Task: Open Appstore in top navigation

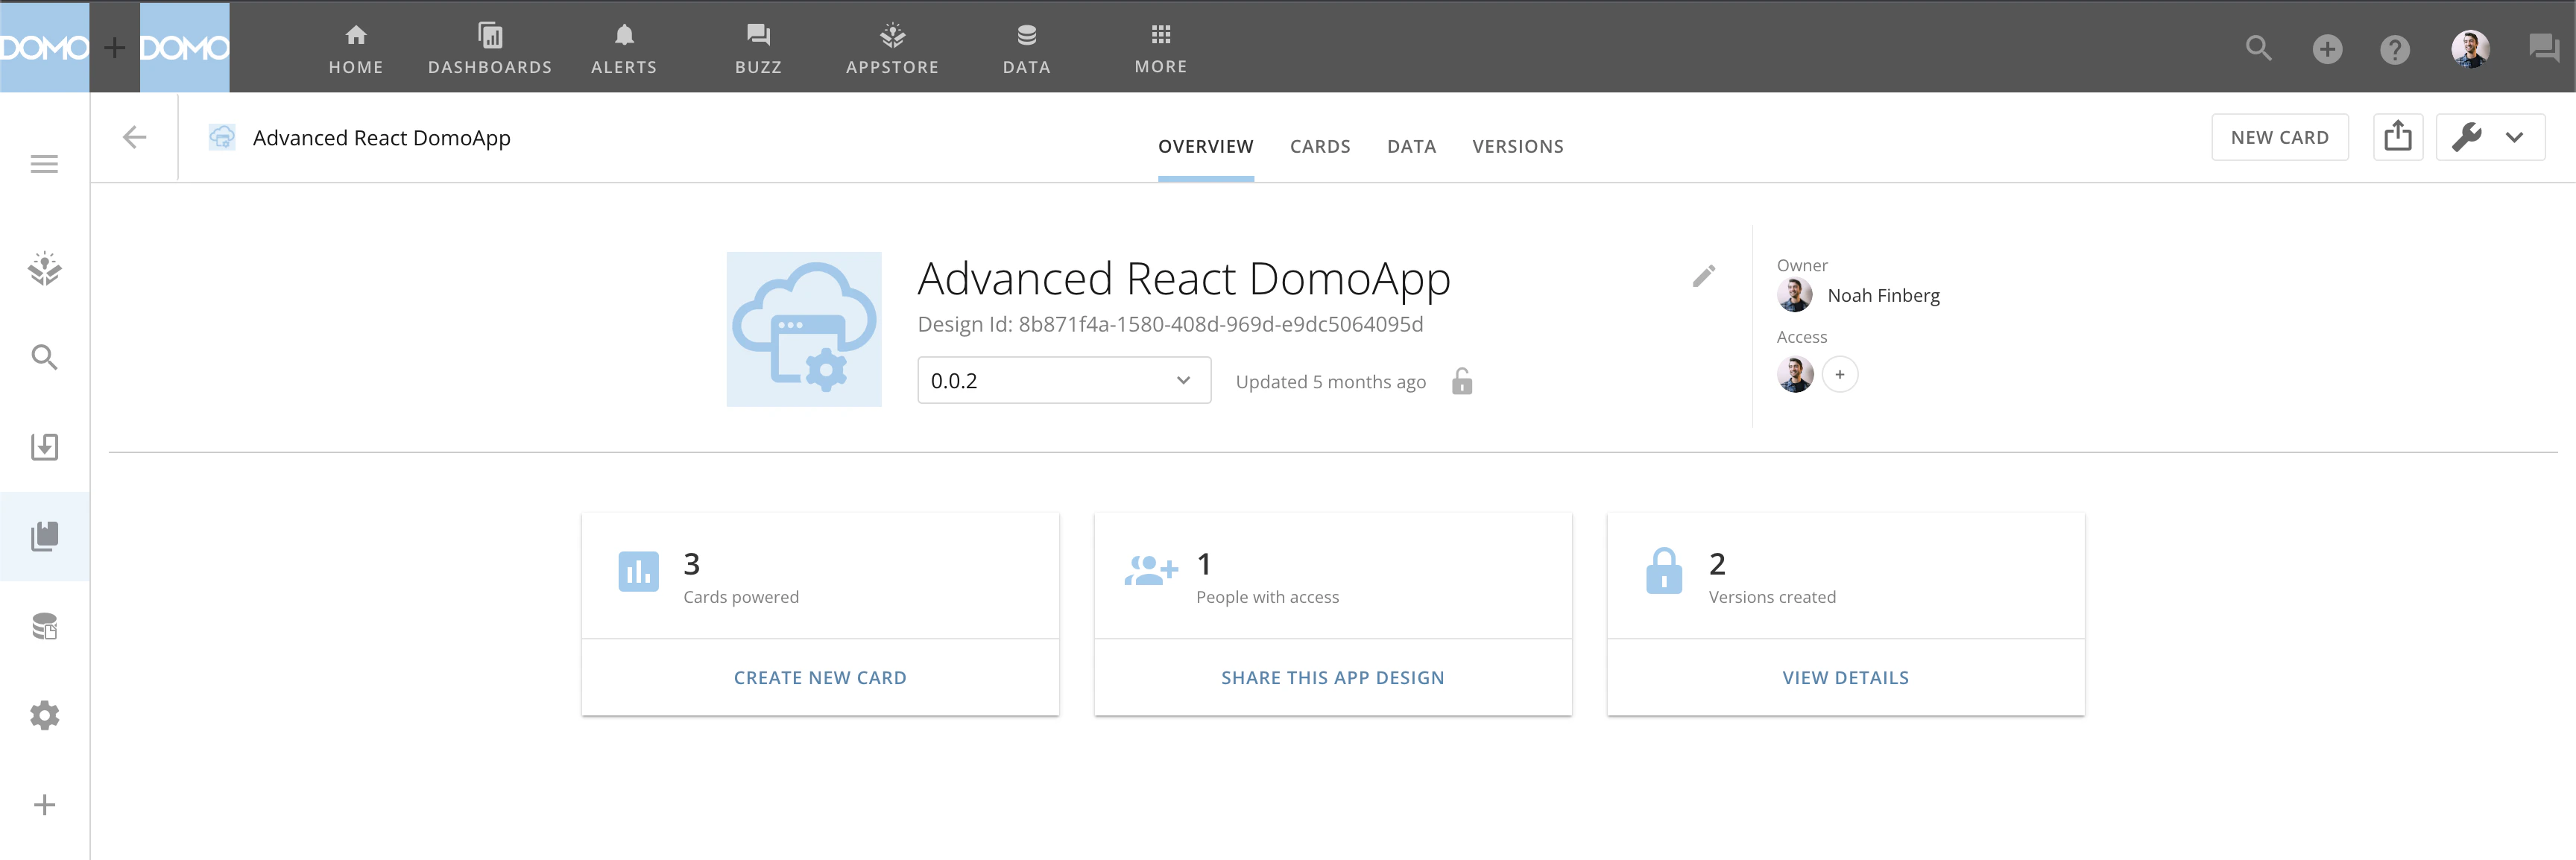Action: click(x=892, y=49)
